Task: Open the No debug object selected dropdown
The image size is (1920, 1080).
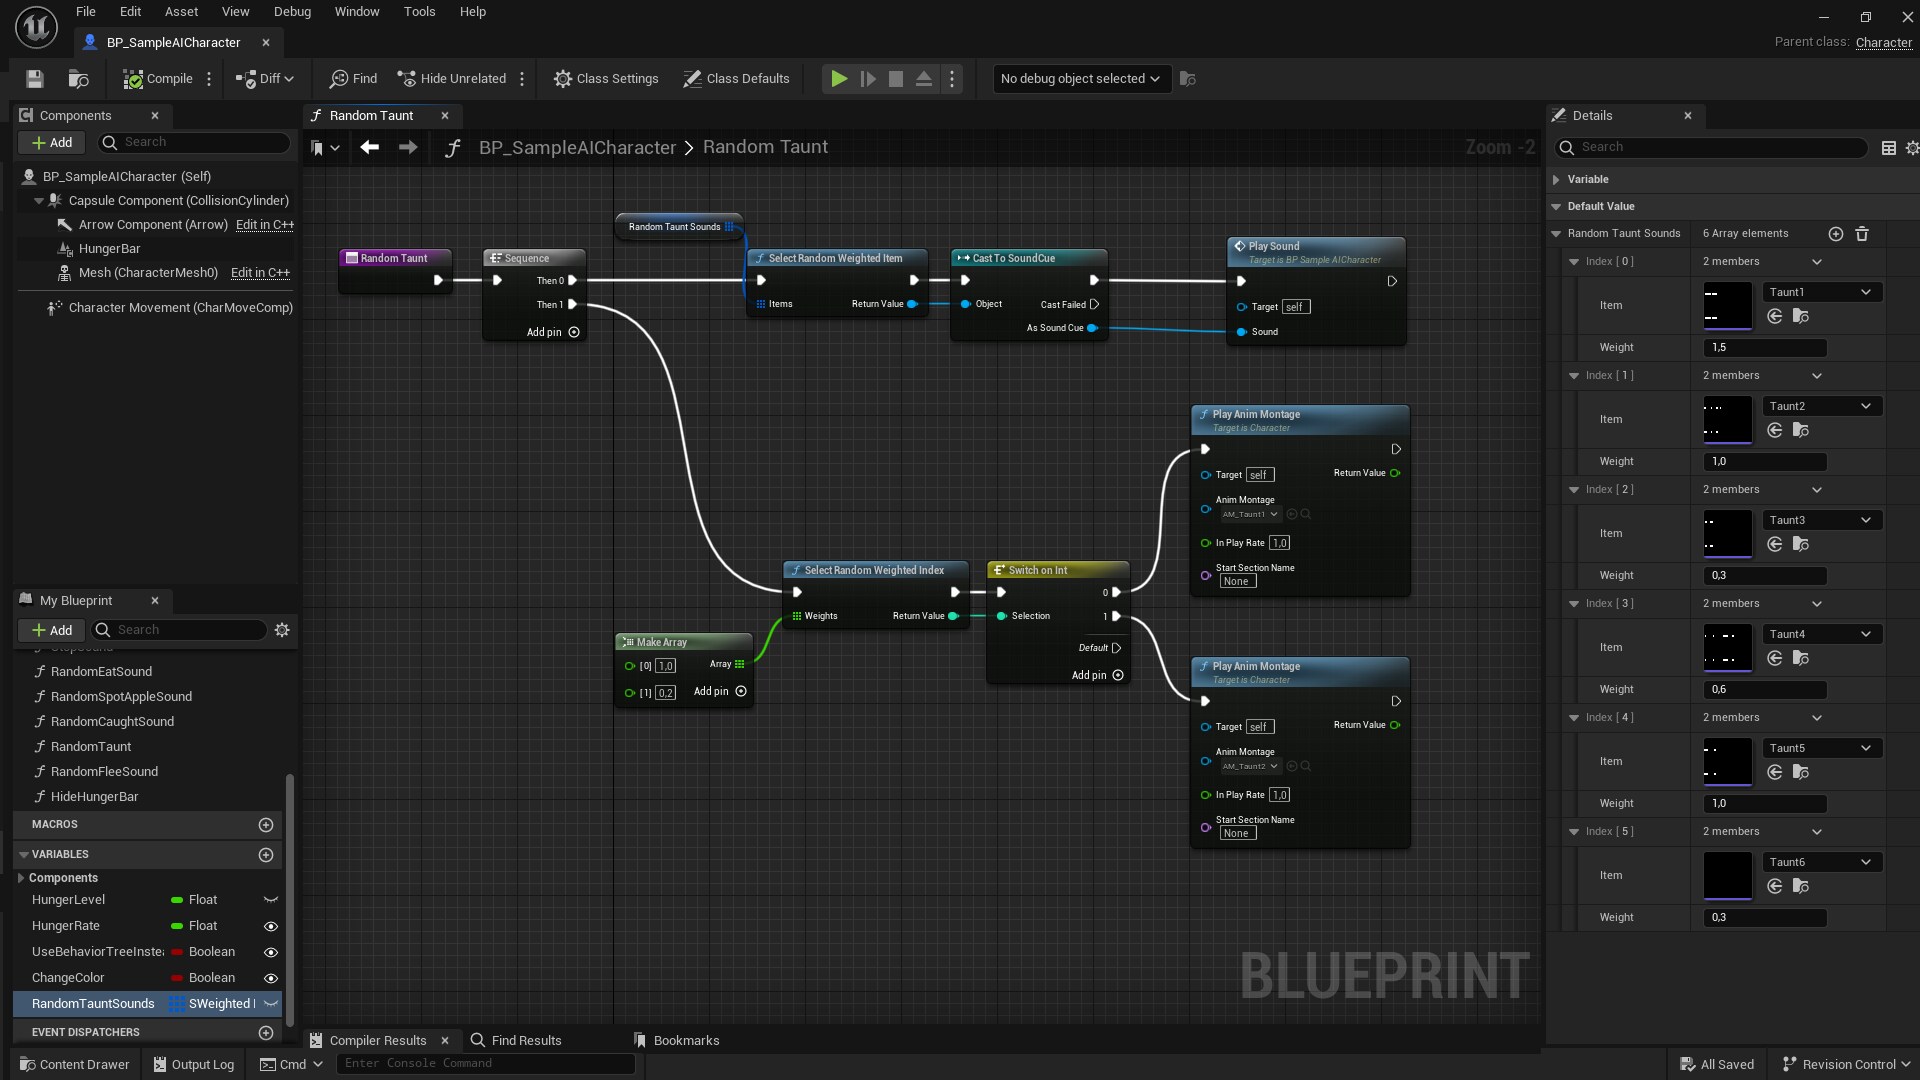Action: coord(1080,78)
